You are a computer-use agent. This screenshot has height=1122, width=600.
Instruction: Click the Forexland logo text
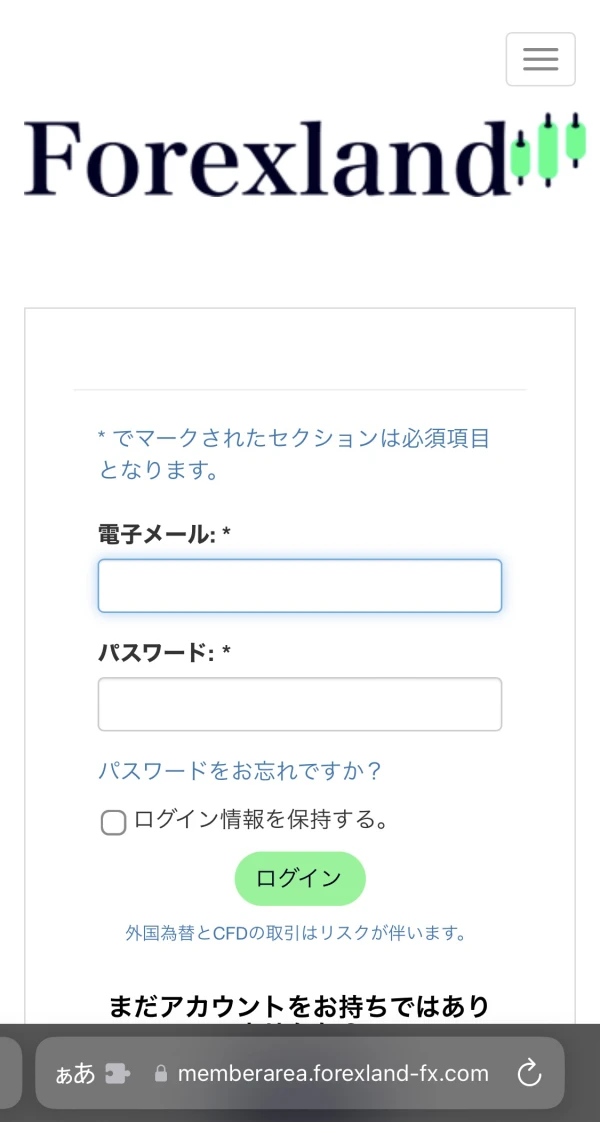(x=264, y=158)
